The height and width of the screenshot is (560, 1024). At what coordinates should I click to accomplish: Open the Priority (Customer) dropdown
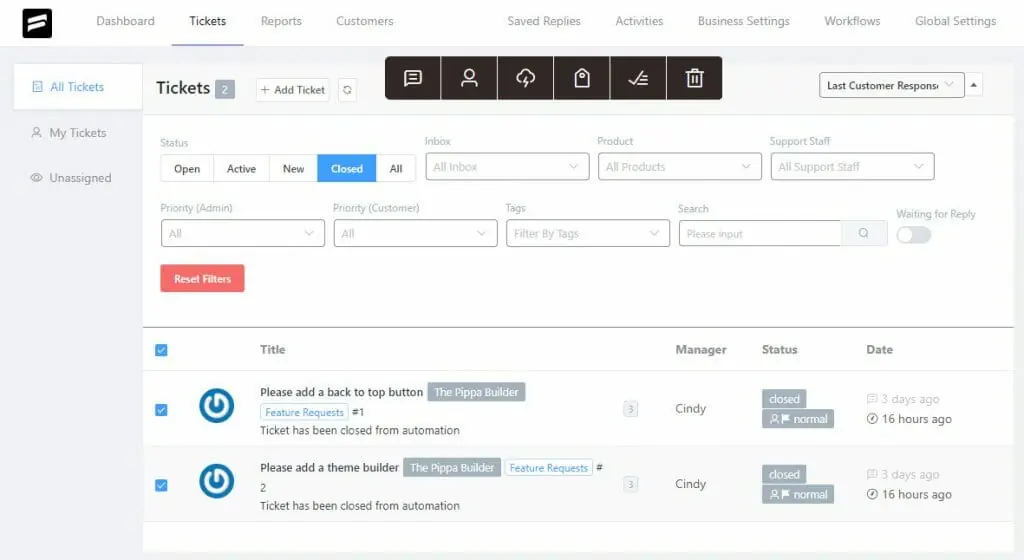click(x=415, y=233)
